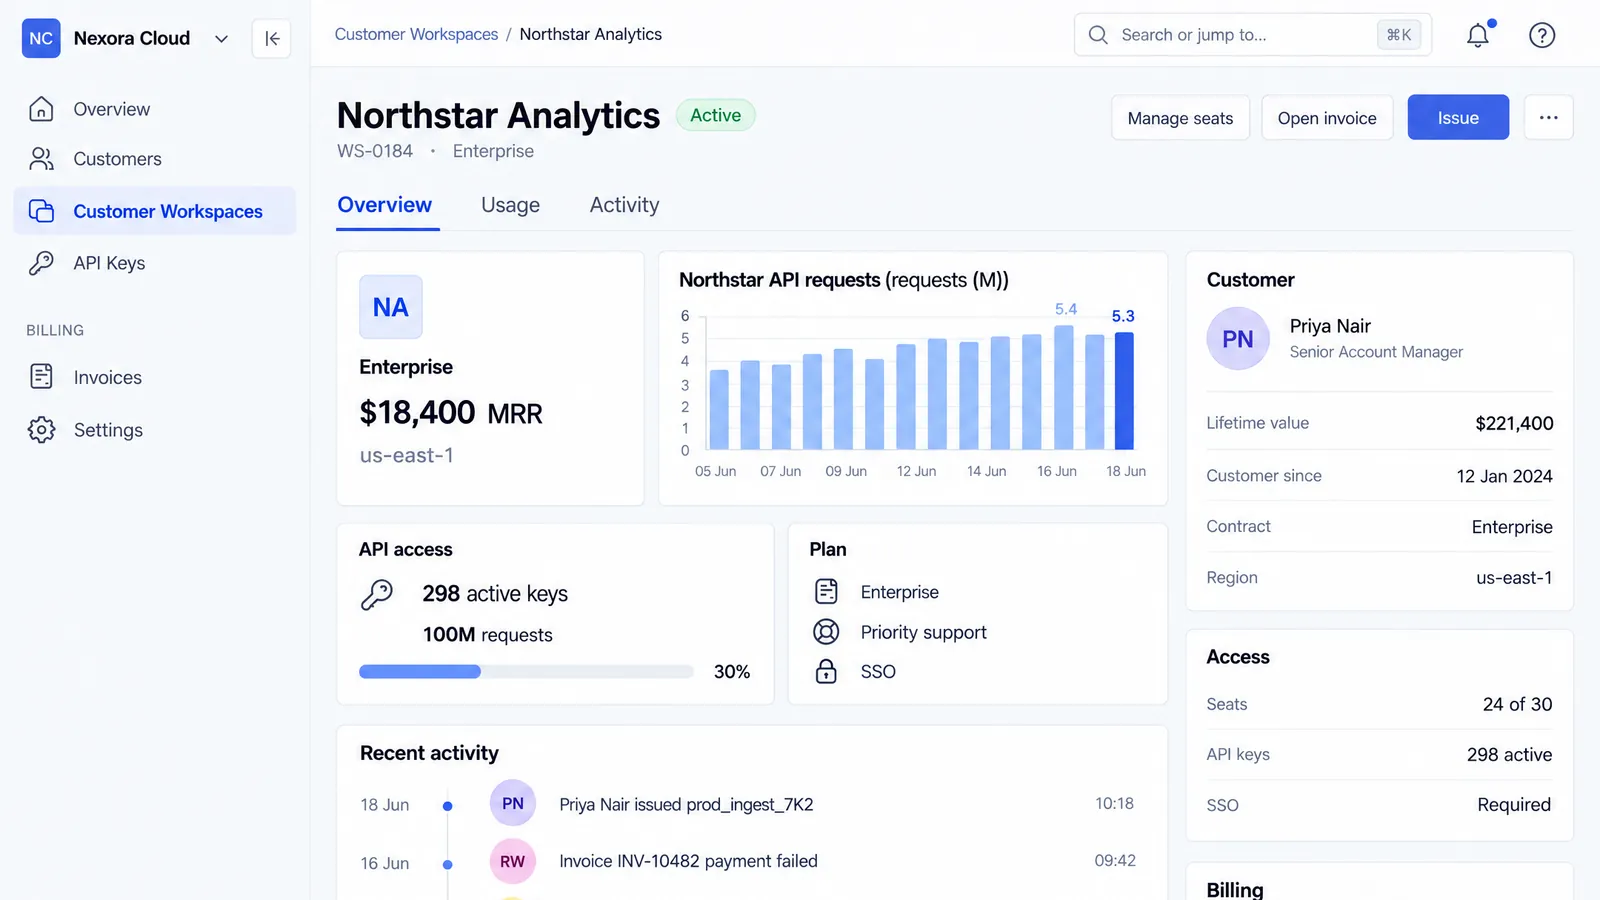Click the Customer Workspaces icon in sidebar
The width and height of the screenshot is (1600, 900).
(x=41, y=211)
